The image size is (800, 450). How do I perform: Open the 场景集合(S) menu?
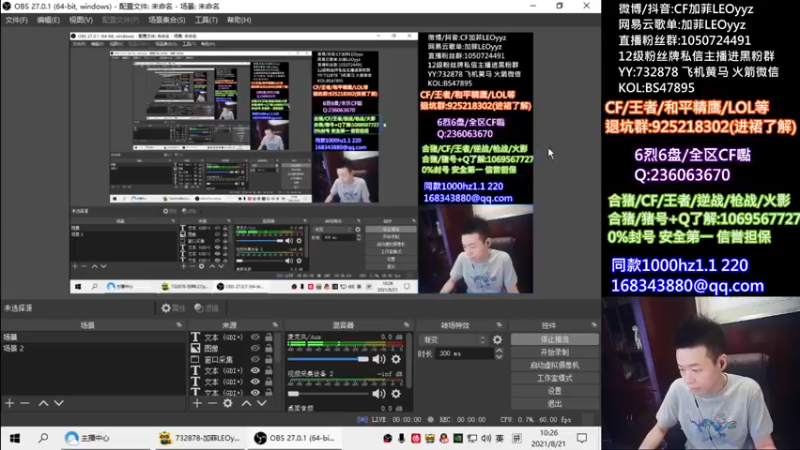coord(167,20)
